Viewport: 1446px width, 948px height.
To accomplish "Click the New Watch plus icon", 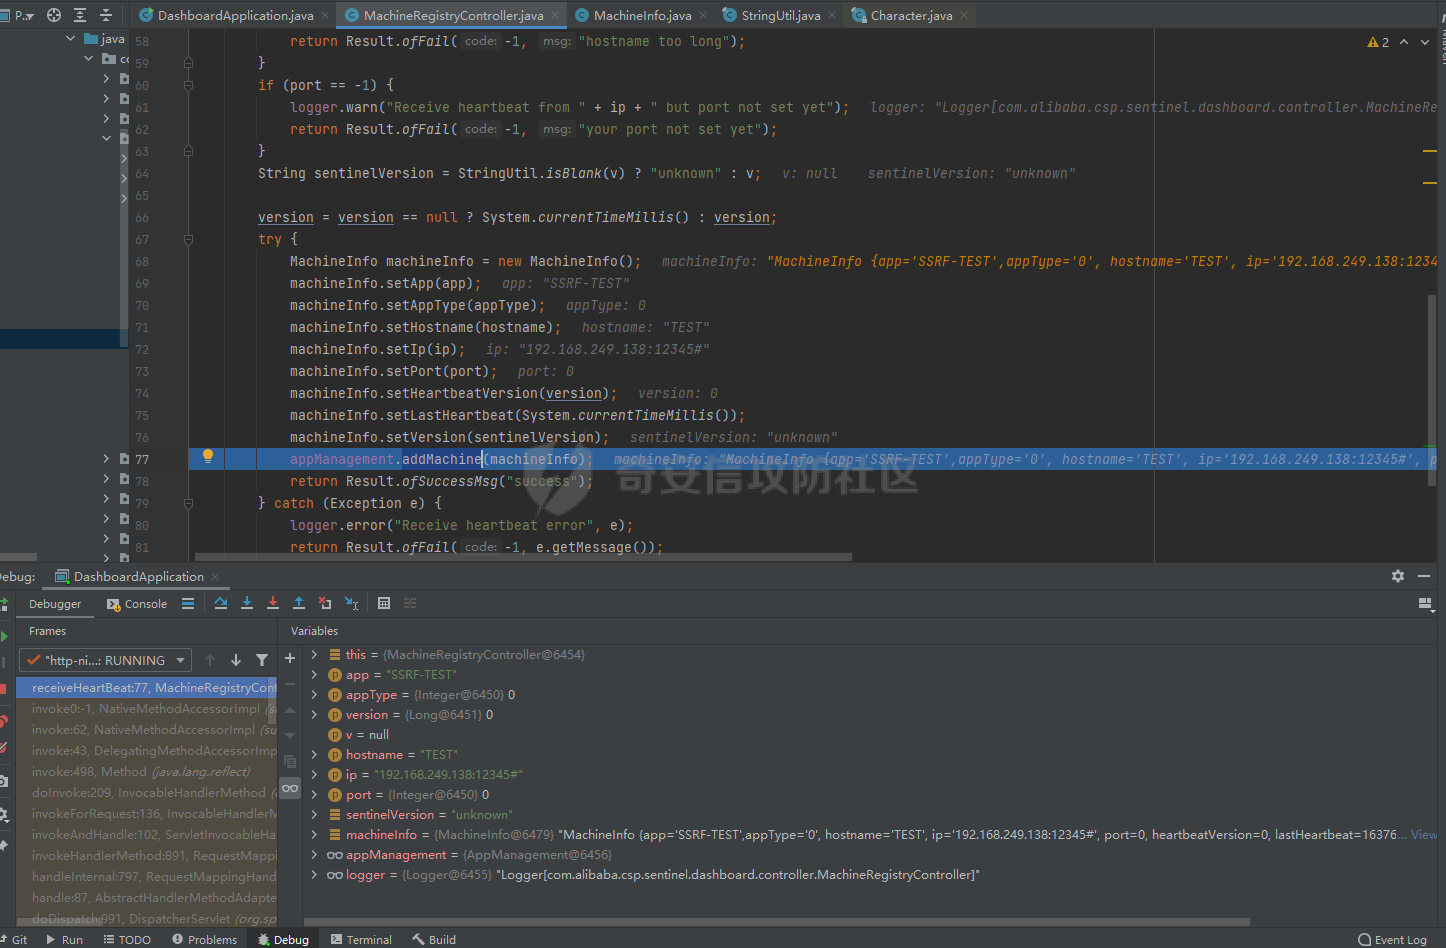I will (290, 658).
